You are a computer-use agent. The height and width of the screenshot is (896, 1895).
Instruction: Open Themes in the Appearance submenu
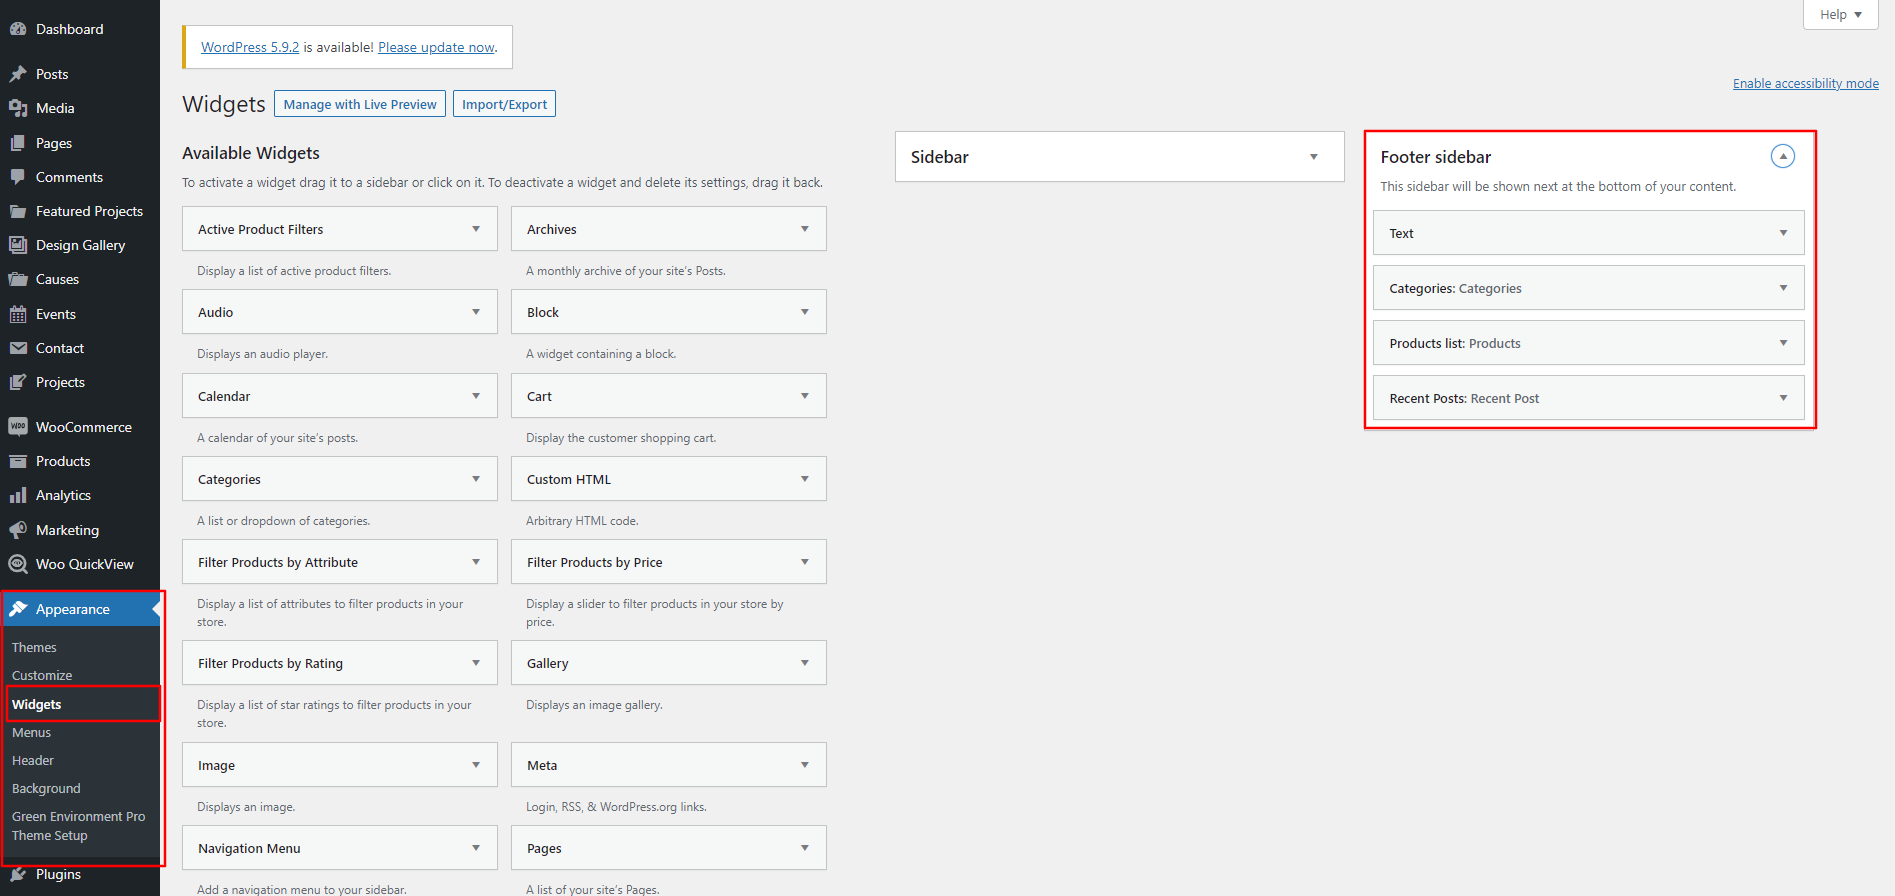(34, 647)
